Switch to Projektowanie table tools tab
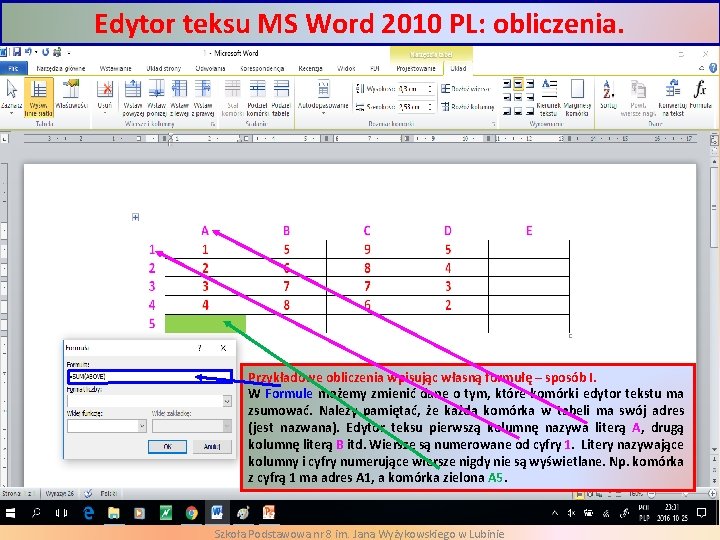The height and width of the screenshot is (540, 720). (x=416, y=68)
